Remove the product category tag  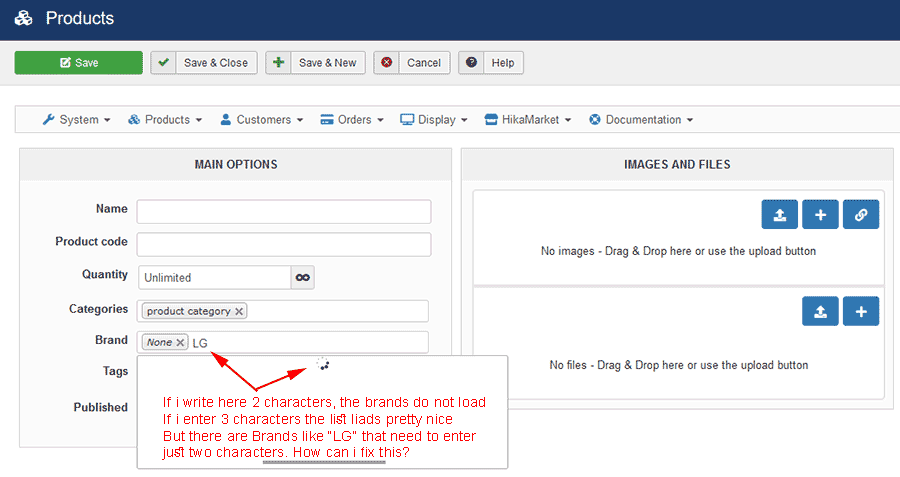tap(239, 311)
